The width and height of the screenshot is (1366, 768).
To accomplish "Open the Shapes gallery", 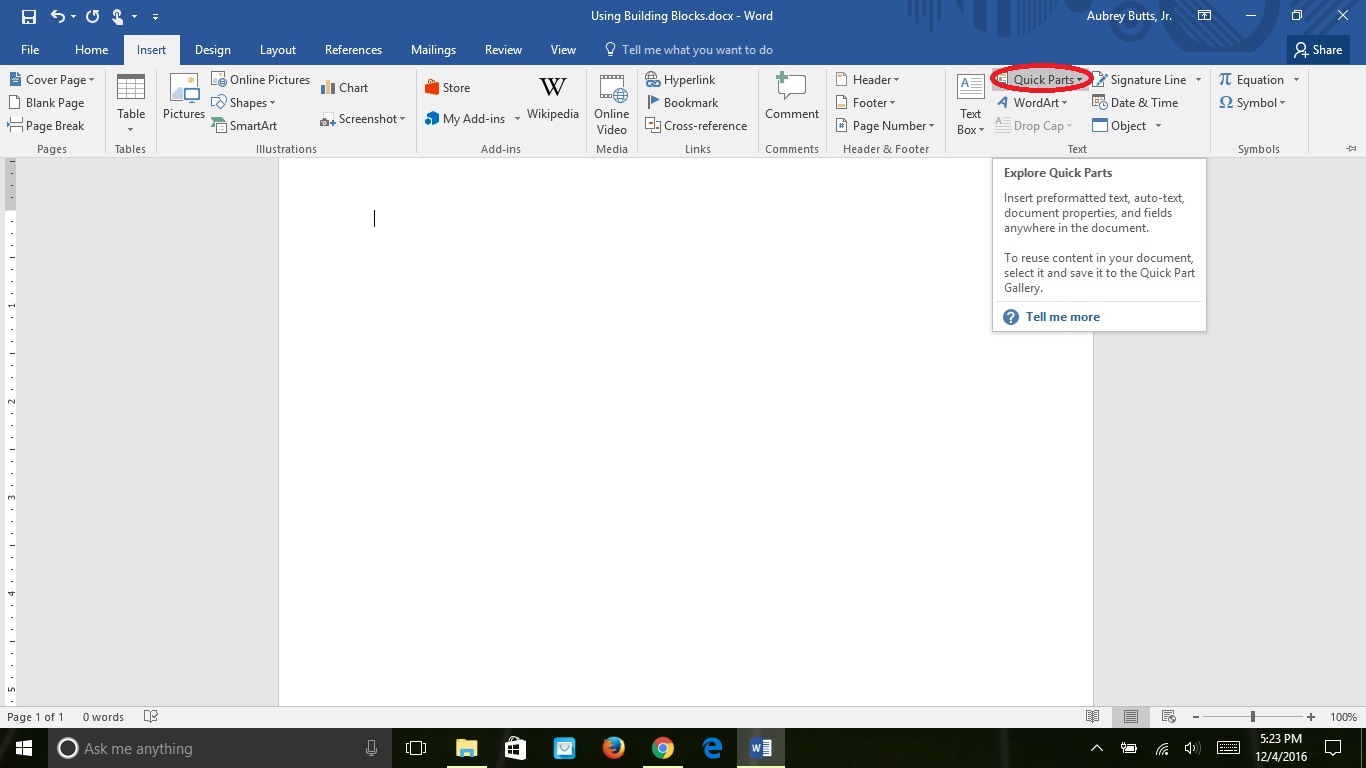I will 245,103.
